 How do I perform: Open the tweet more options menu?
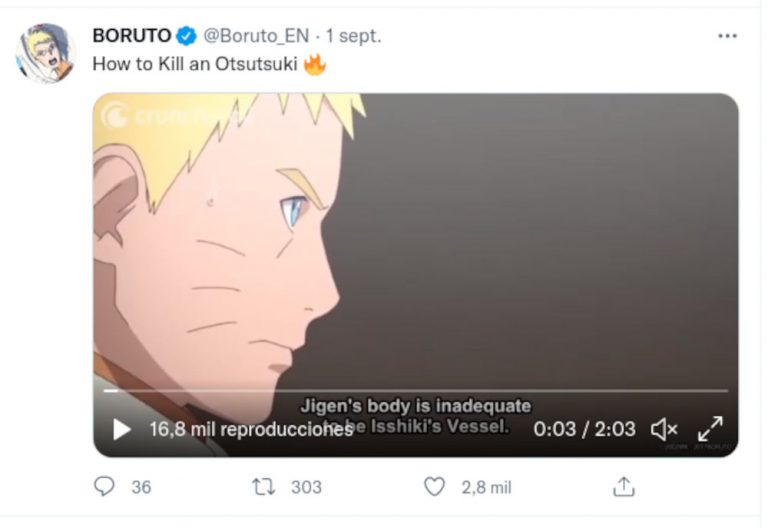click(x=727, y=36)
